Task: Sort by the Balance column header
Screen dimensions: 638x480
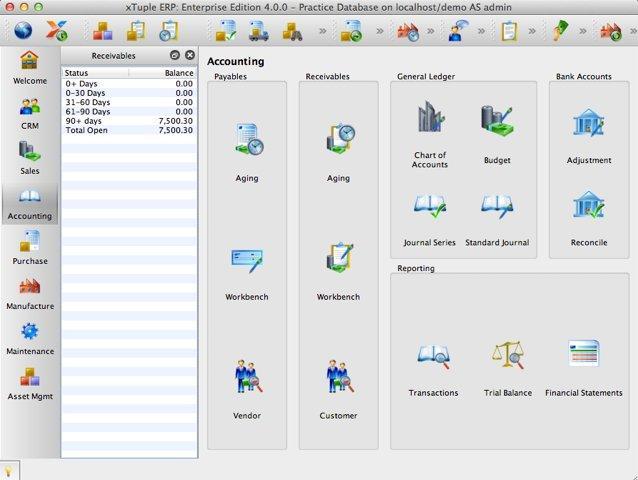Action: [x=163, y=73]
